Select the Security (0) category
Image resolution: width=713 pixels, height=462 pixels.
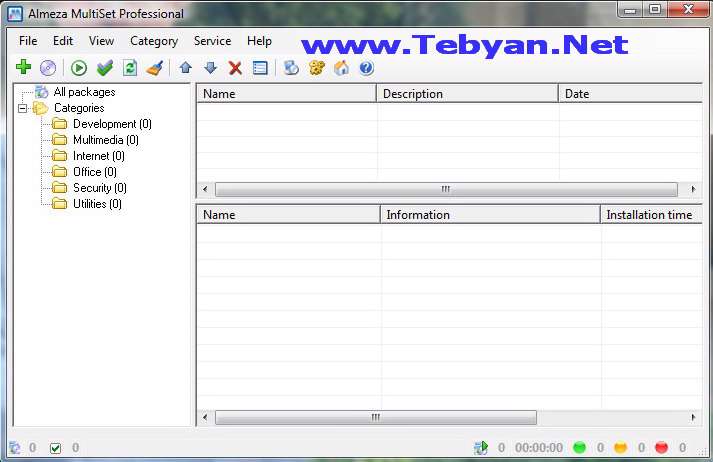tap(100, 188)
